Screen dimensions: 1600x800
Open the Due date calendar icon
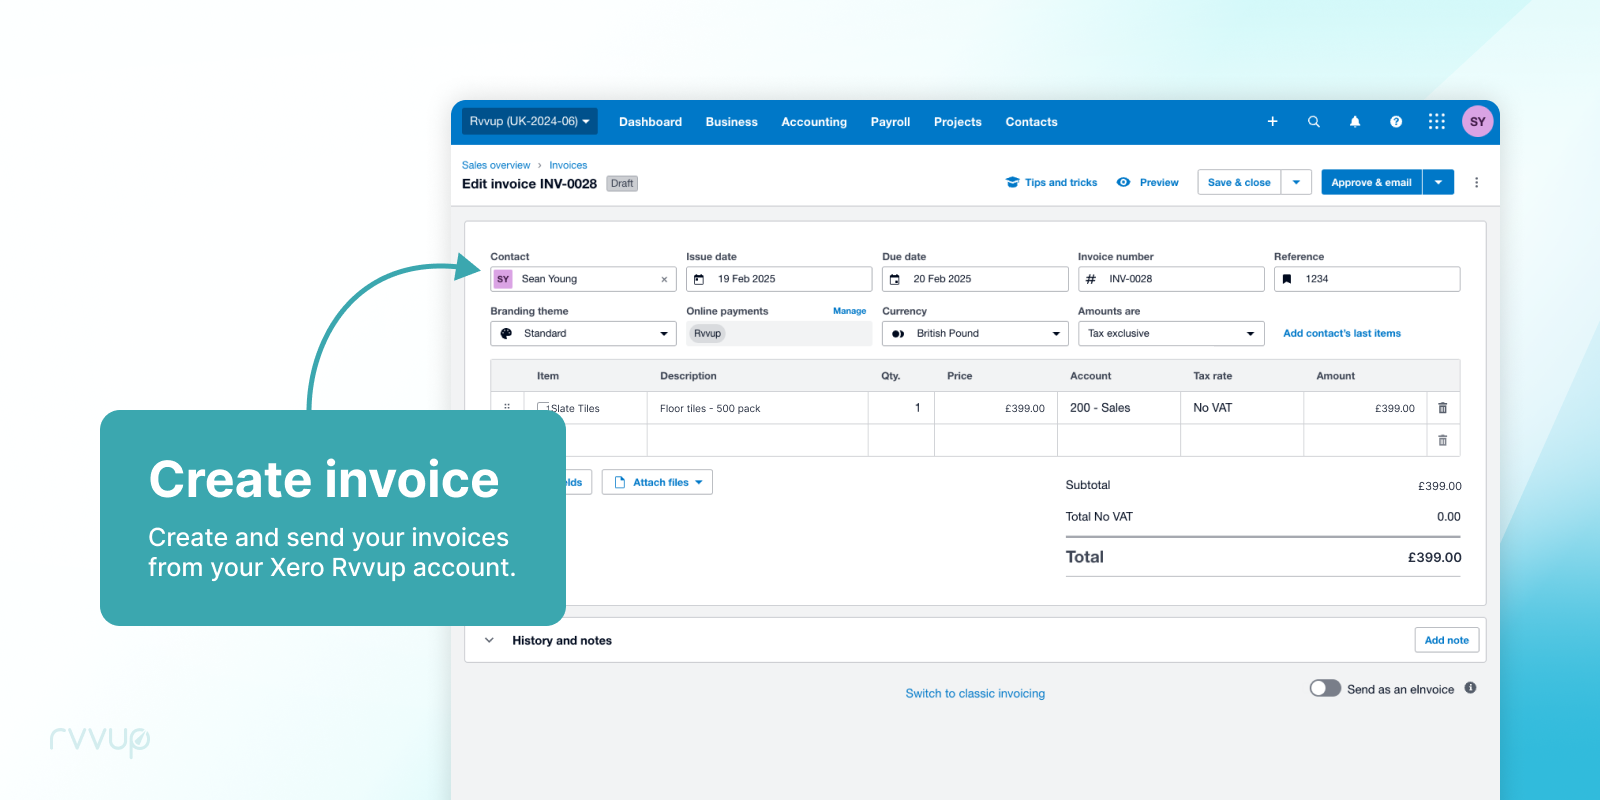pyautogui.click(x=895, y=279)
